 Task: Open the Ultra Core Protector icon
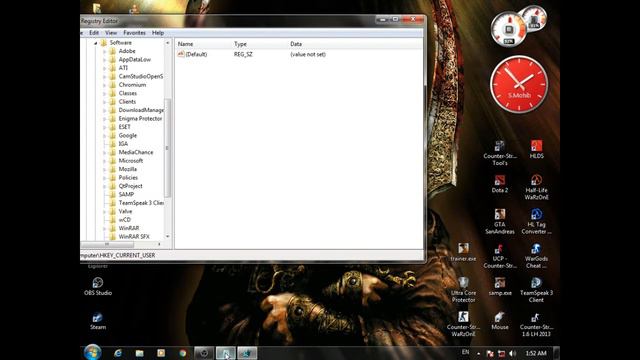[463, 290]
